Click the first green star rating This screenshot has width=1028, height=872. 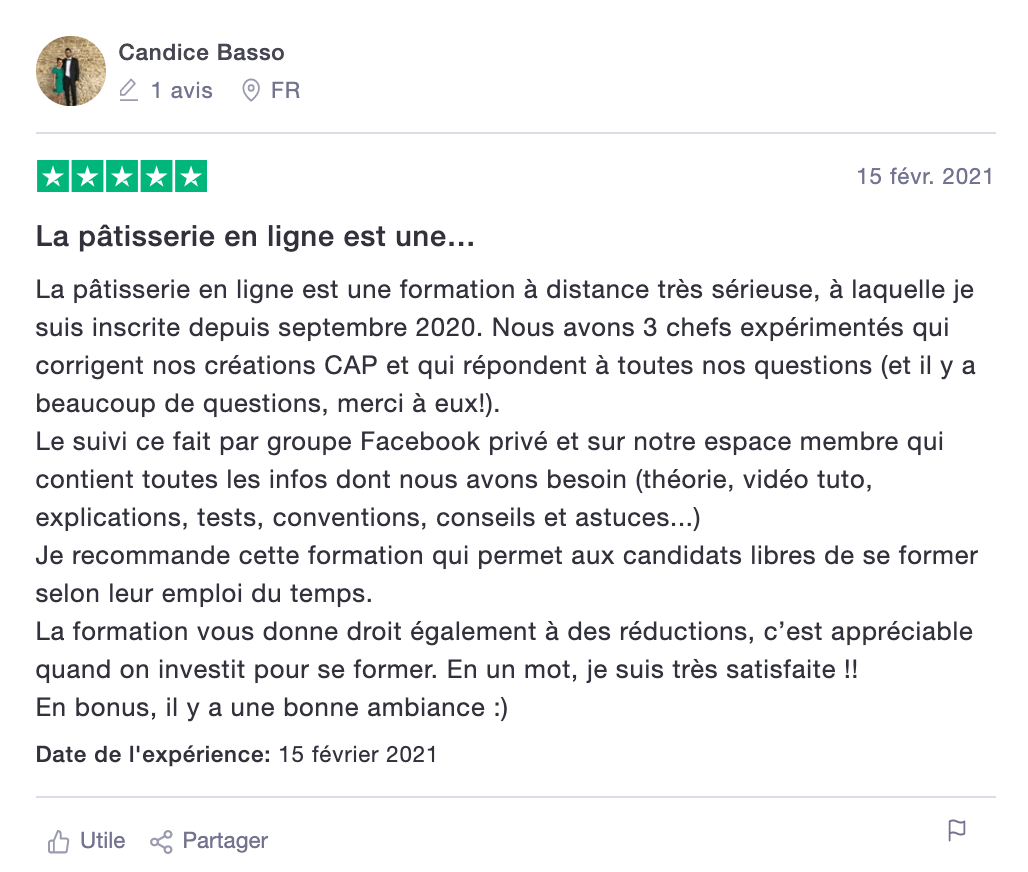pyautogui.click(x=53, y=176)
